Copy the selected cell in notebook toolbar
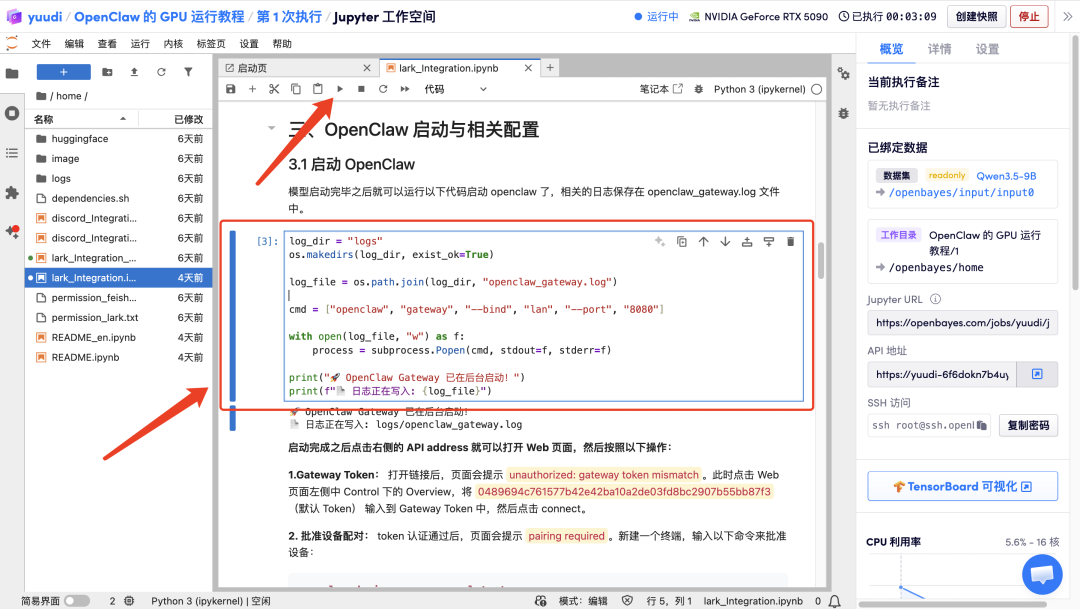Image resolution: width=1080 pixels, height=609 pixels. [x=295, y=89]
